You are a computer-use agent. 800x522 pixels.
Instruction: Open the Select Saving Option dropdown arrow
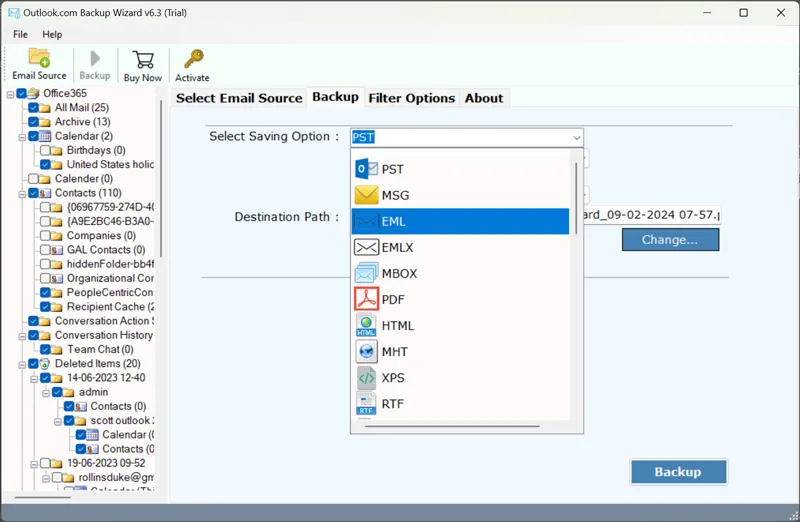tap(576, 138)
